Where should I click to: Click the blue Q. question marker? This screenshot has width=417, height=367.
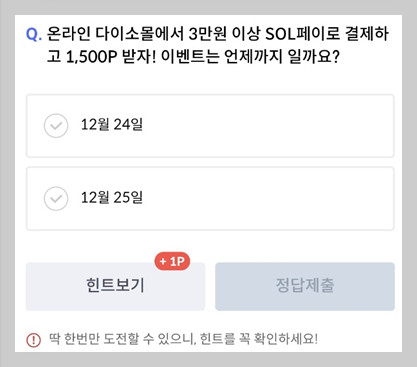pos(34,34)
